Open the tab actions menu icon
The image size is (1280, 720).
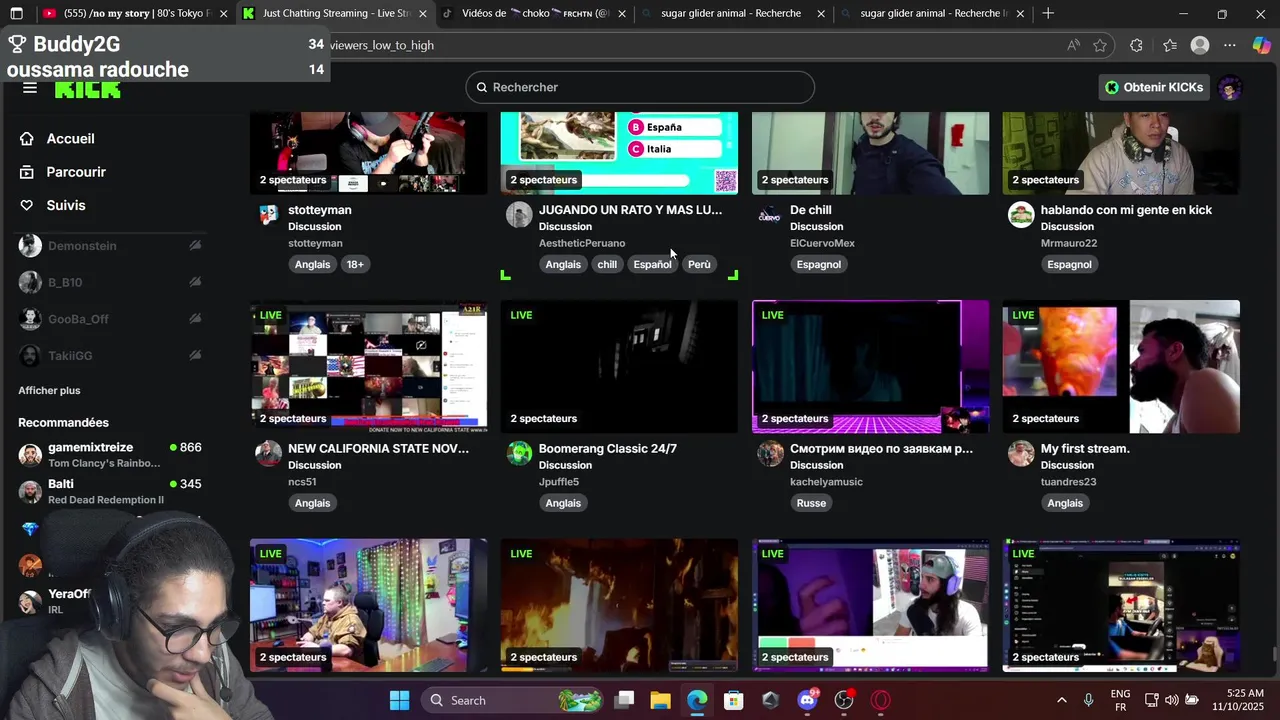(16, 14)
